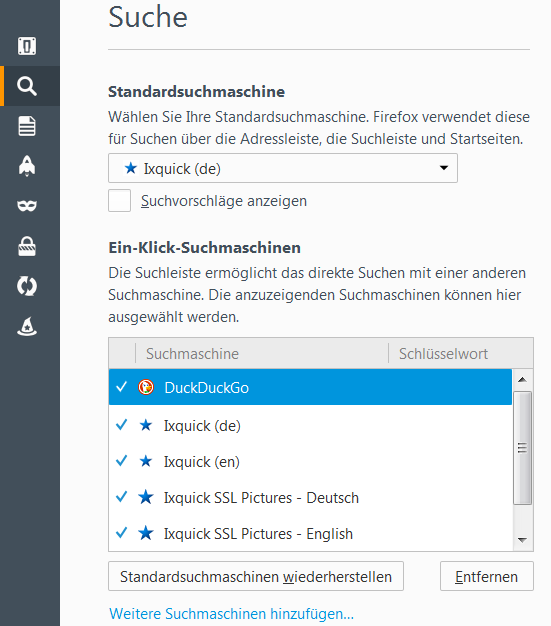
Task: Uncheck the Ixquick (de) list checkmark
Action: point(121,425)
